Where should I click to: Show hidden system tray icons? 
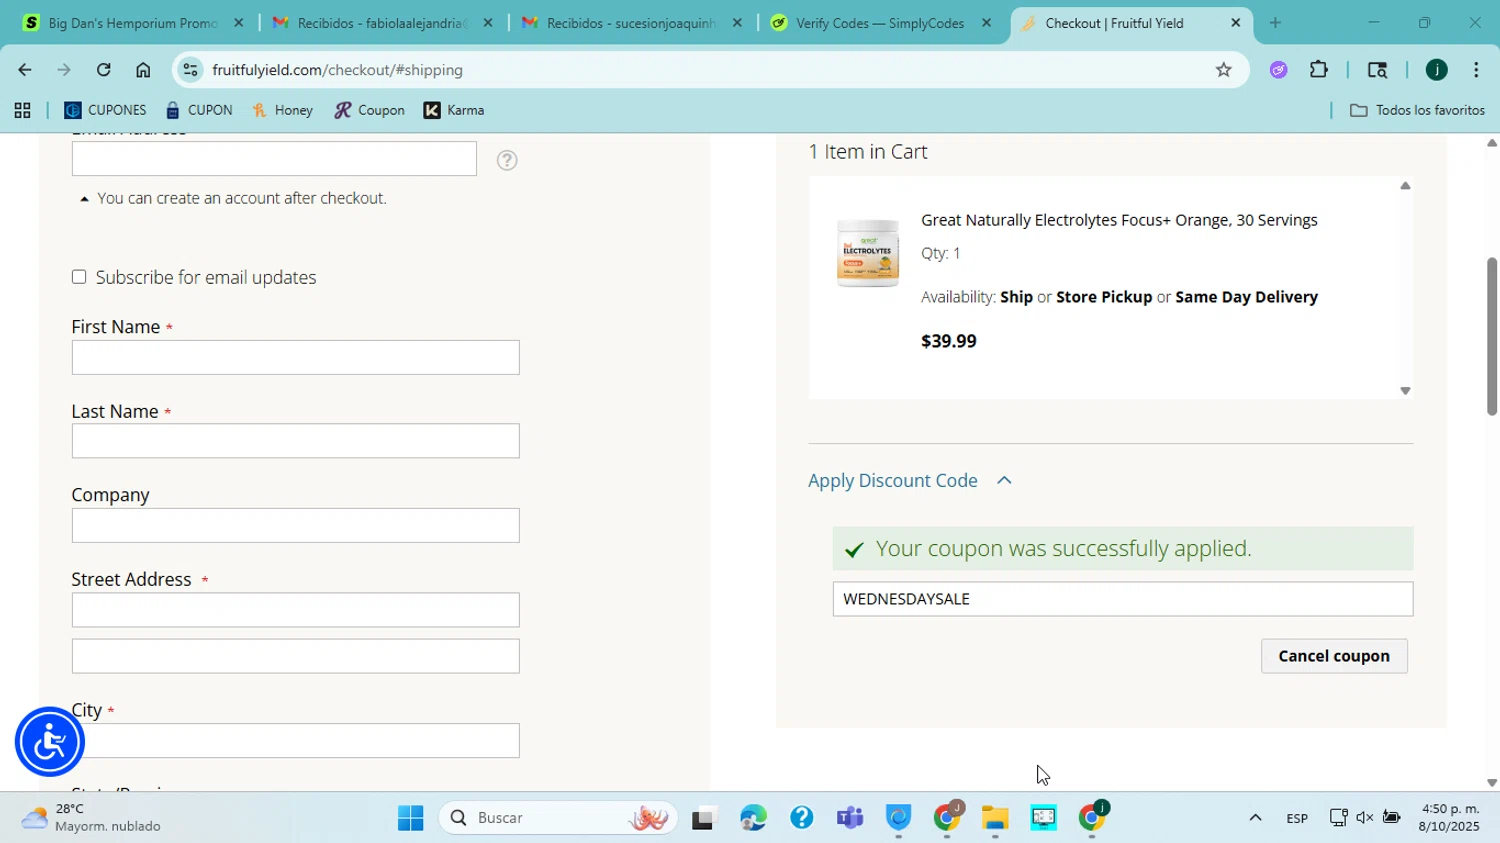coord(1255,818)
